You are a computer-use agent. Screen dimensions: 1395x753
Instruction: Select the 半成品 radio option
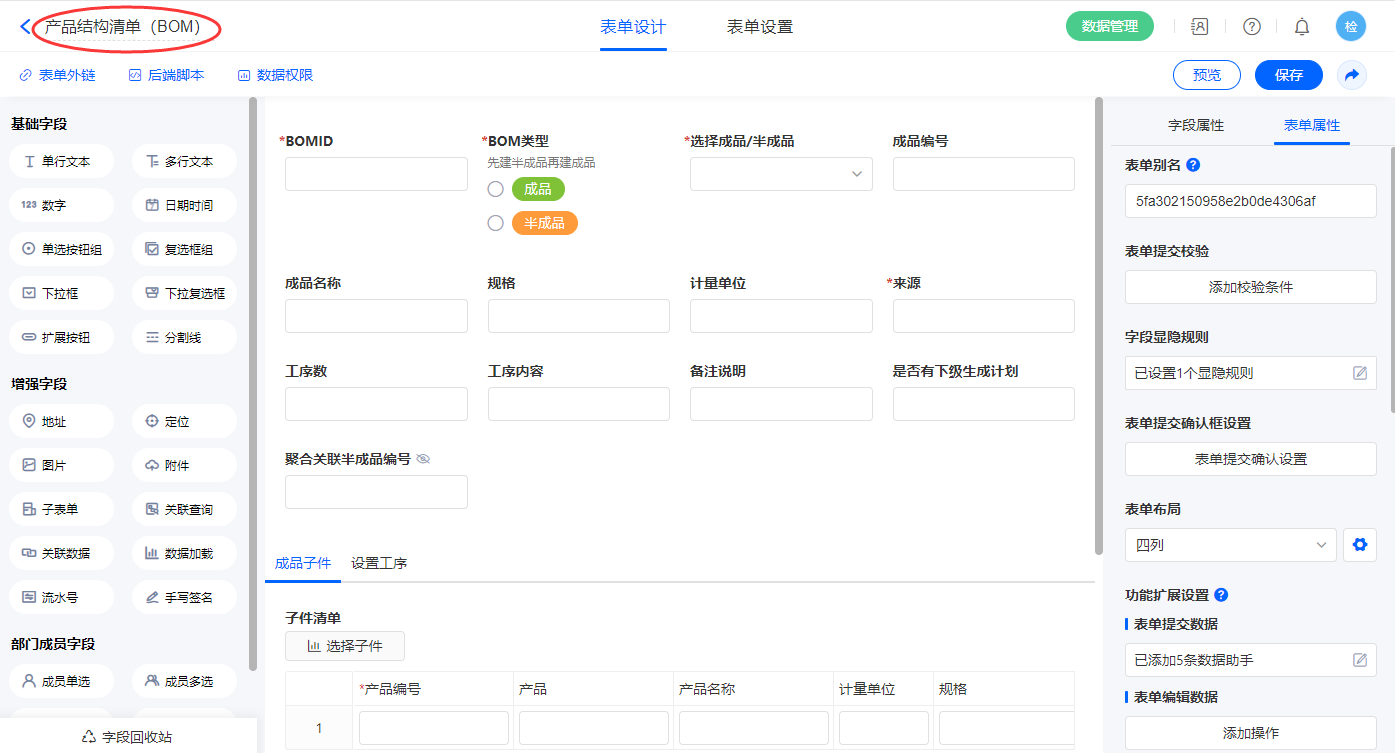[x=495, y=223]
